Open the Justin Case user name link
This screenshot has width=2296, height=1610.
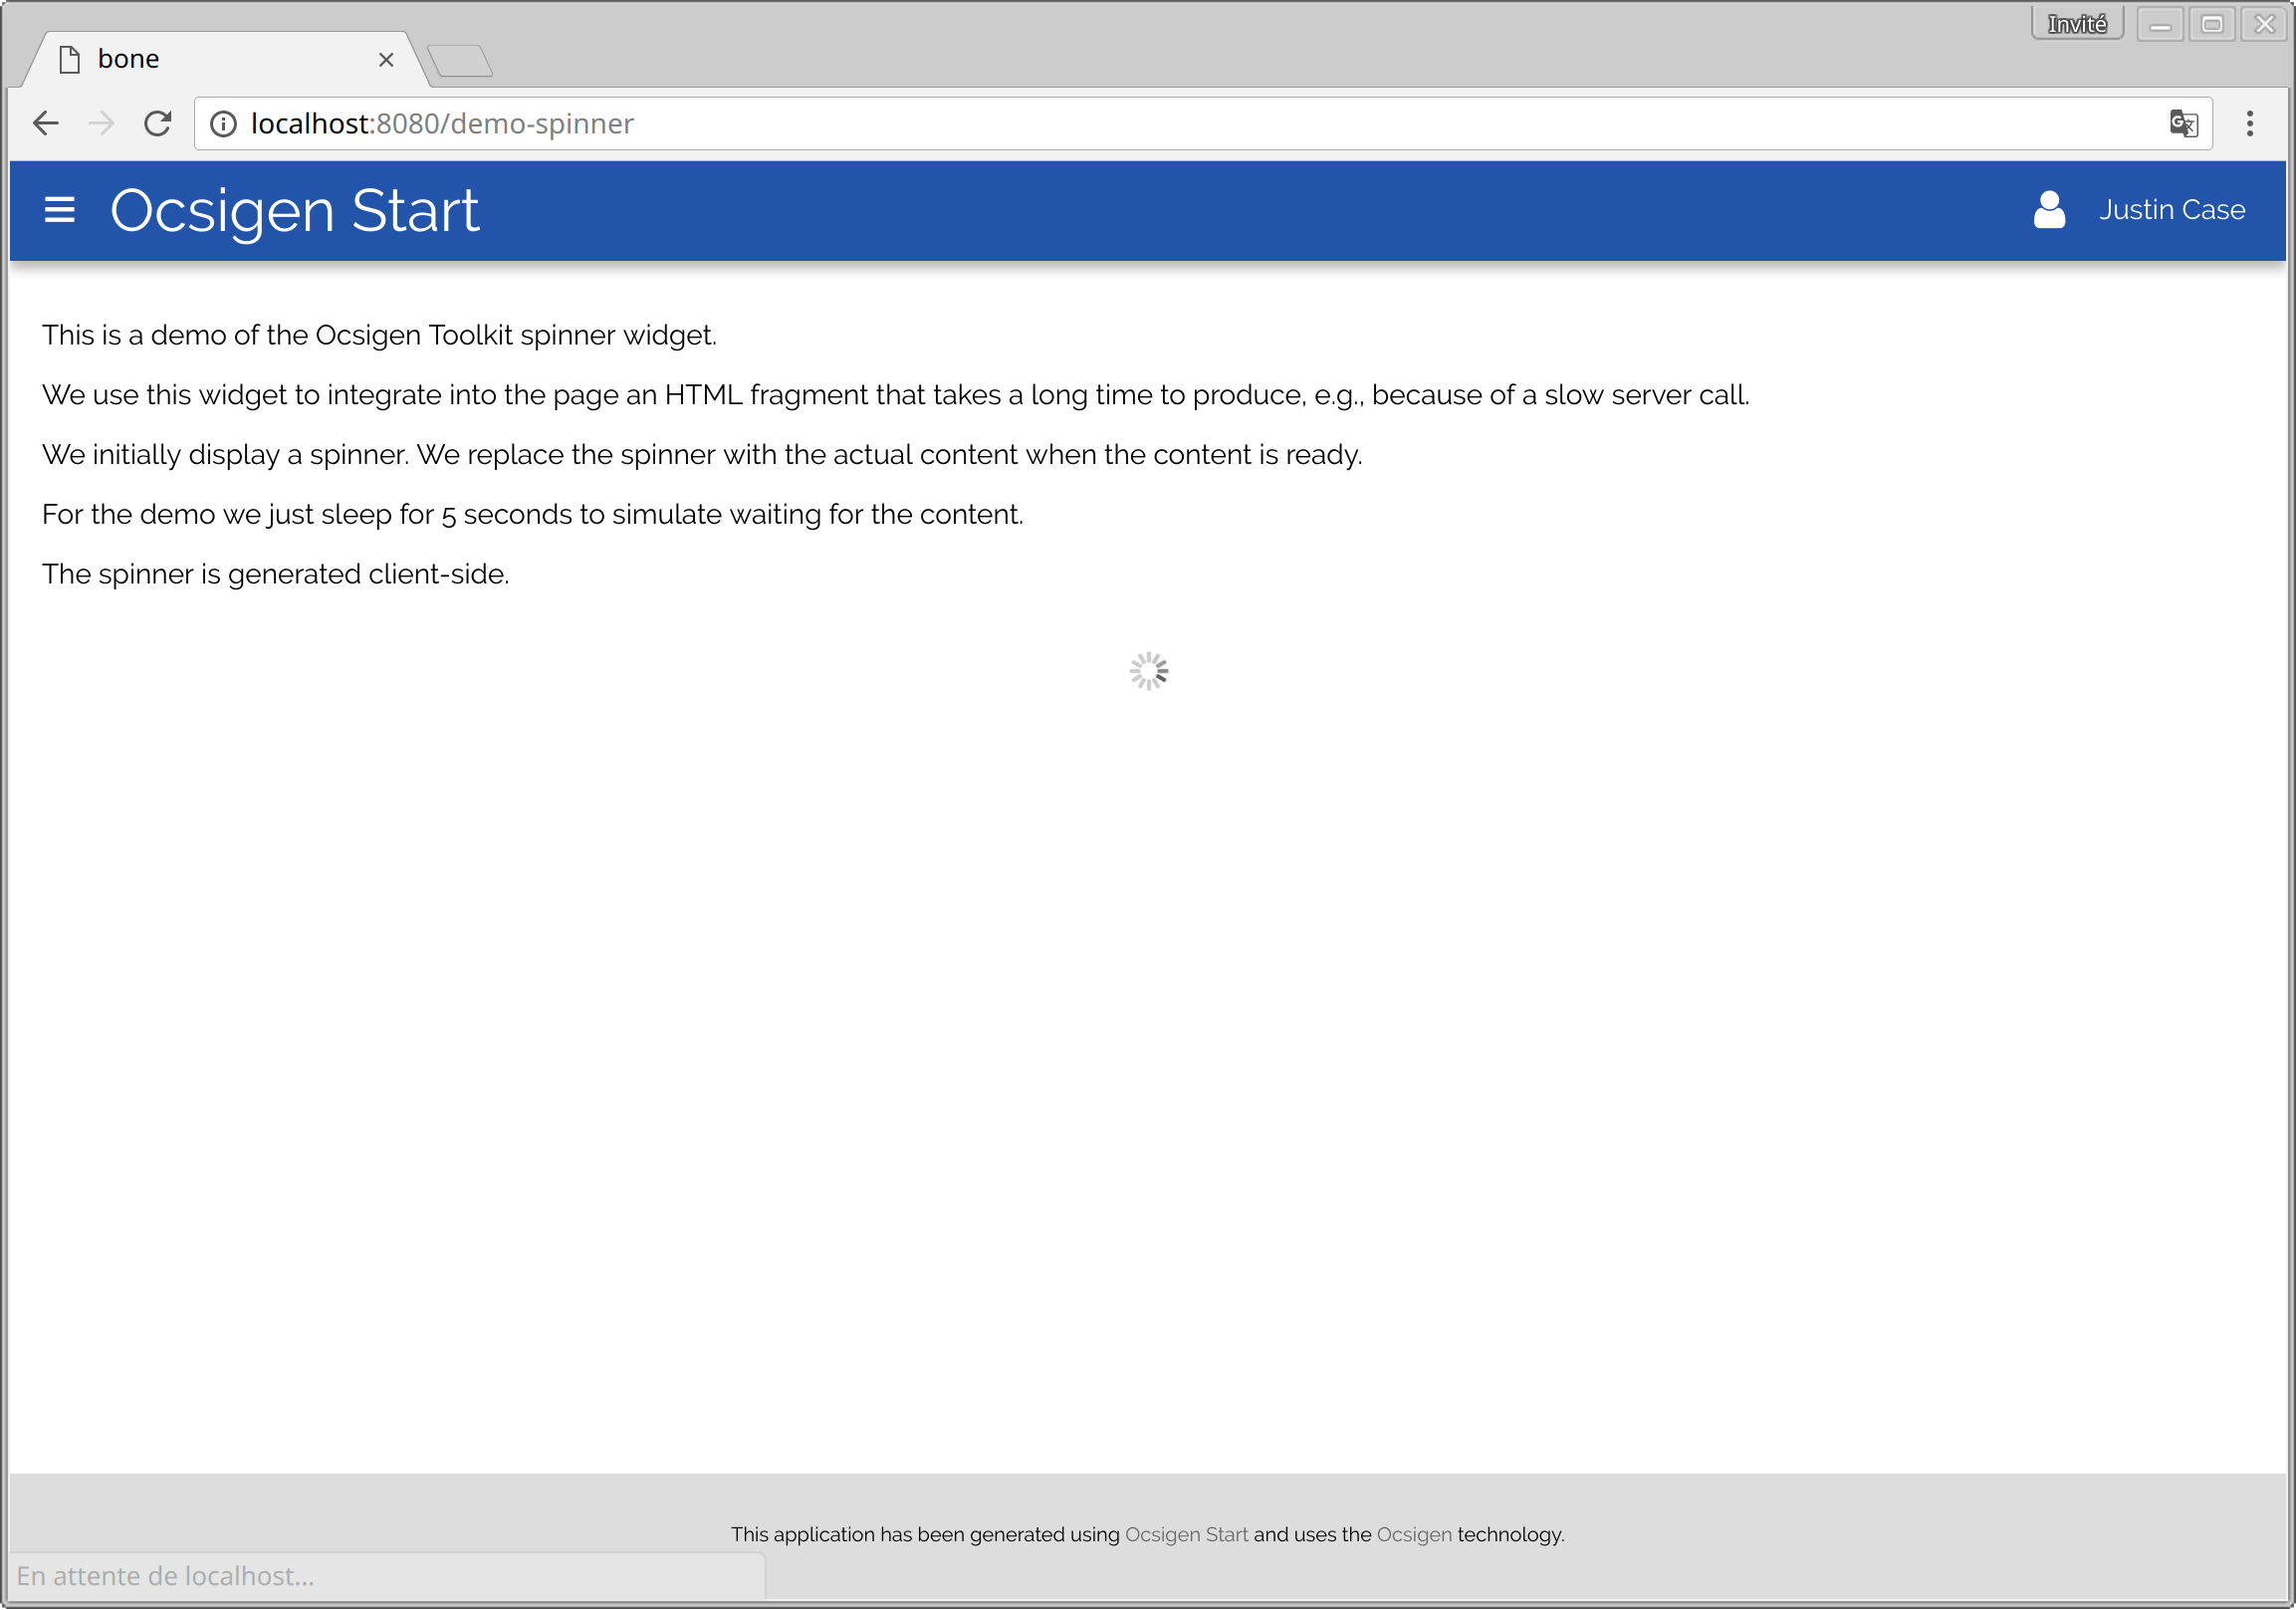coord(2172,210)
